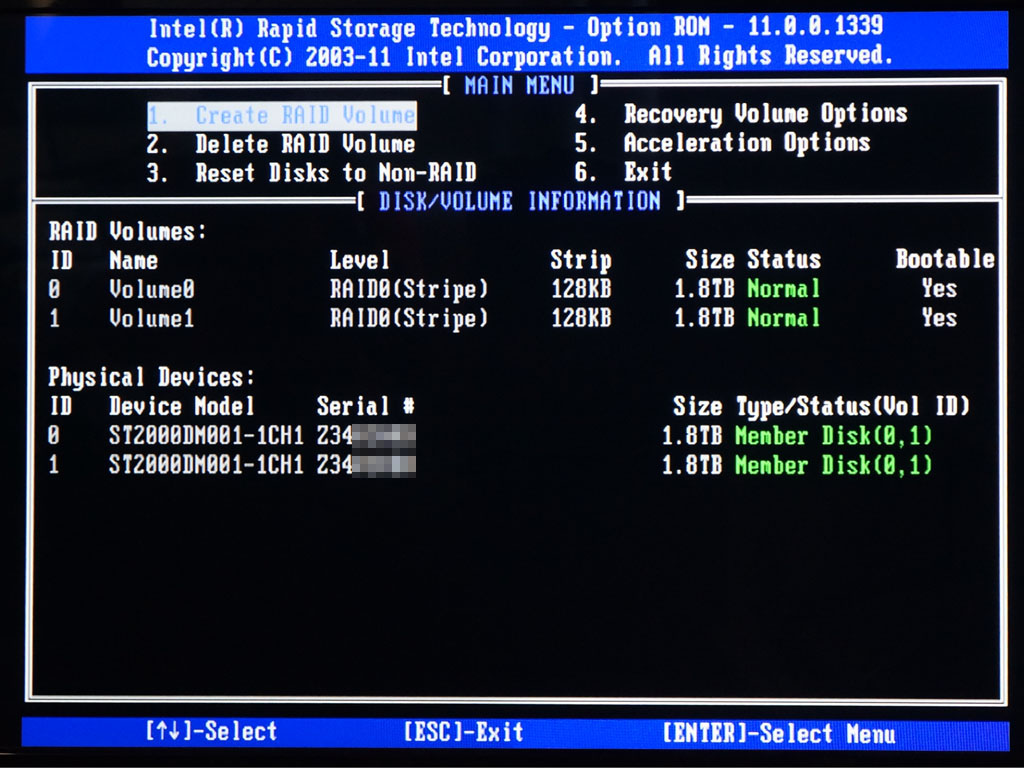This screenshot has width=1024, height=768.
Task: Click the serial number of device 0
Action: [366, 436]
